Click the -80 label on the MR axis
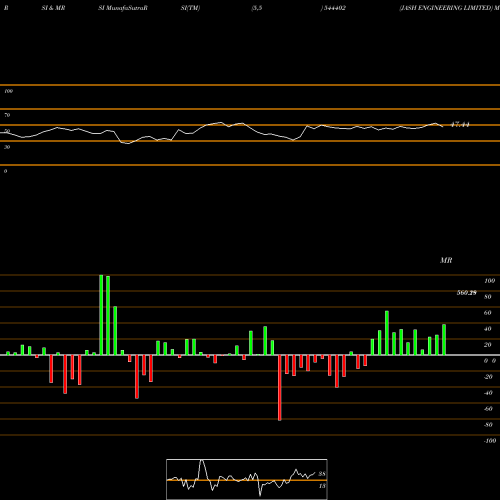Image resolution: width=500 pixels, height=500 pixels. 488,425
